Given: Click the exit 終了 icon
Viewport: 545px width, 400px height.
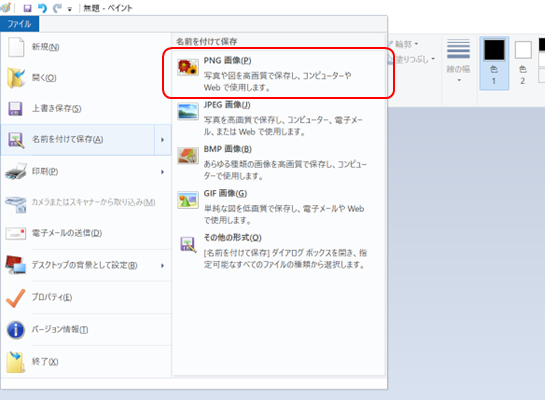Looking at the screenshot, I should (x=16, y=361).
